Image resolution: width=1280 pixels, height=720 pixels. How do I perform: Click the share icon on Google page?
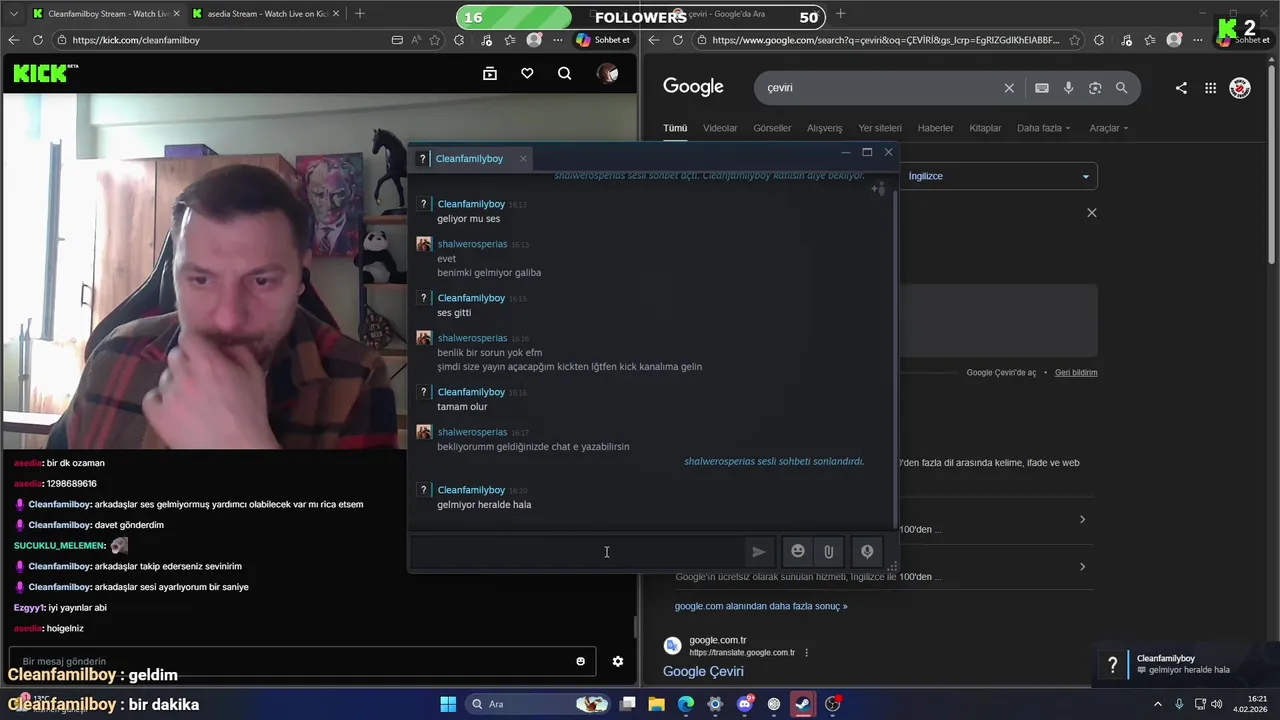pyautogui.click(x=1181, y=88)
